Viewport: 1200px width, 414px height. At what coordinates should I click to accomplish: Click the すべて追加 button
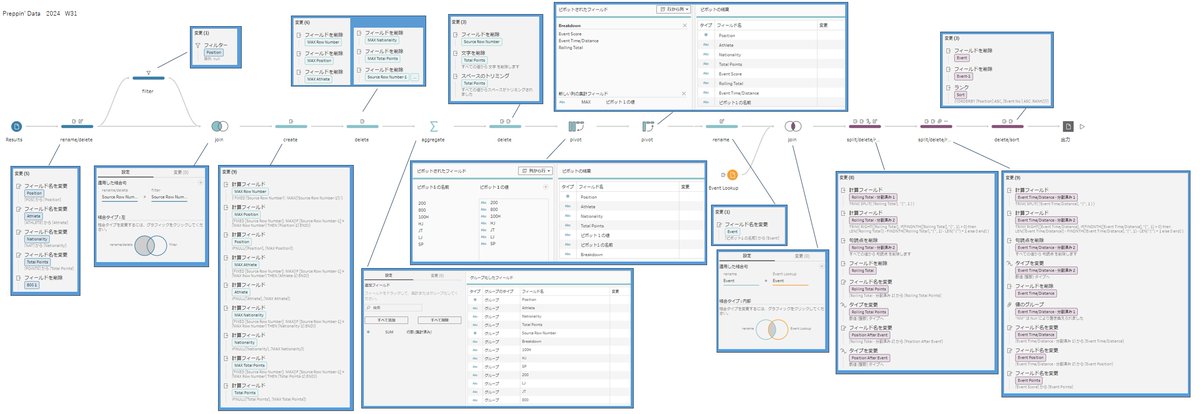point(386,320)
